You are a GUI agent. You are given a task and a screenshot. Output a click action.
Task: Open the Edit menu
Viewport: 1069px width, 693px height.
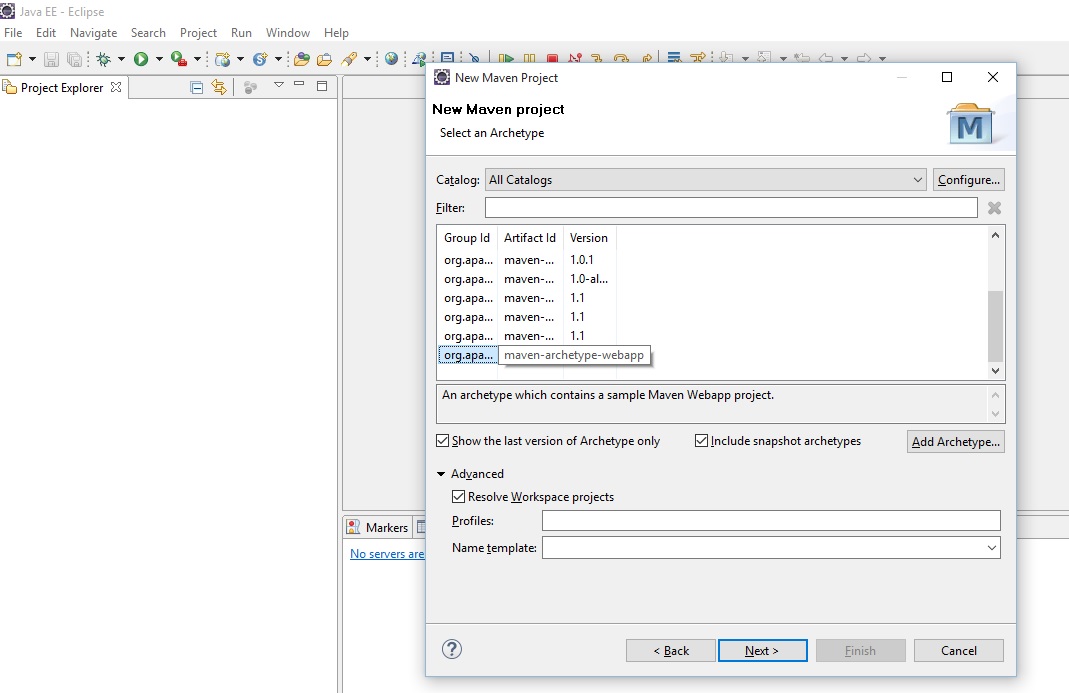click(x=46, y=33)
